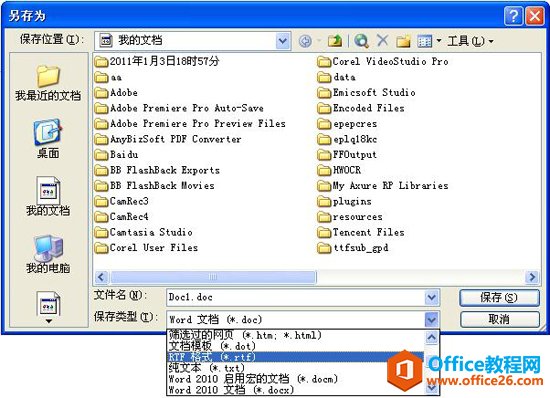This screenshot has width=550, height=398.
Task: Click the horizontal scrollbar right arrow
Action: 532,277
